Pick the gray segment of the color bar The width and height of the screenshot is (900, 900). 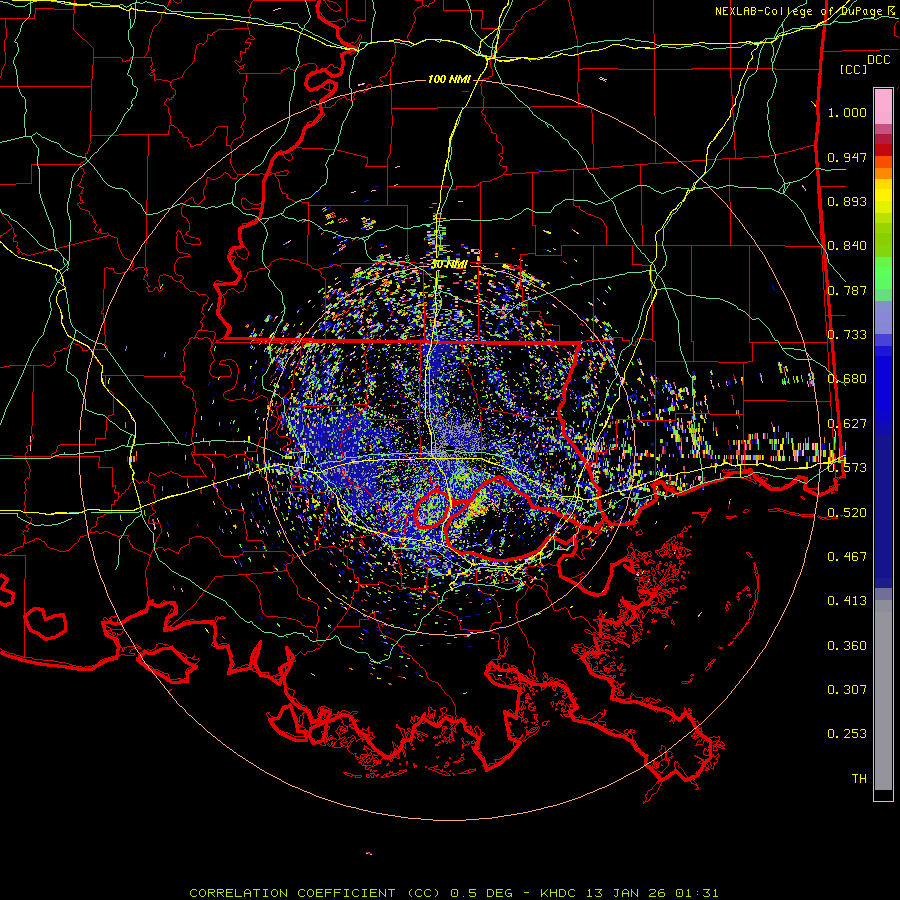883,695
